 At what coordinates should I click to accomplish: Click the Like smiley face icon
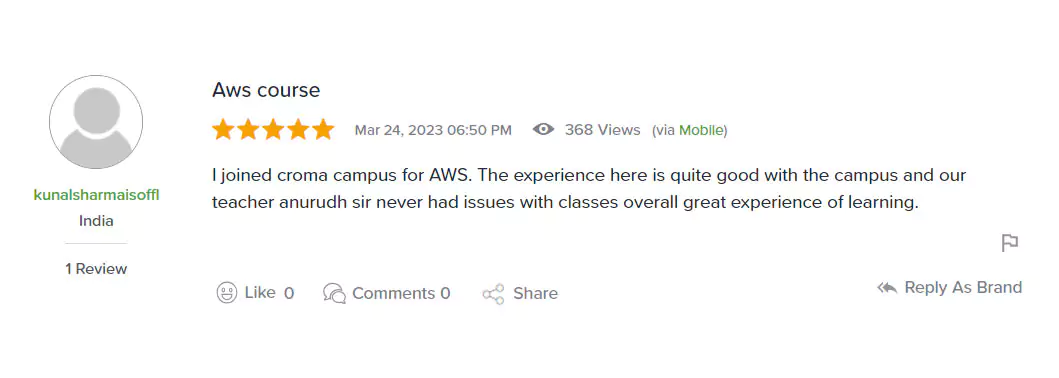point(227,293)
